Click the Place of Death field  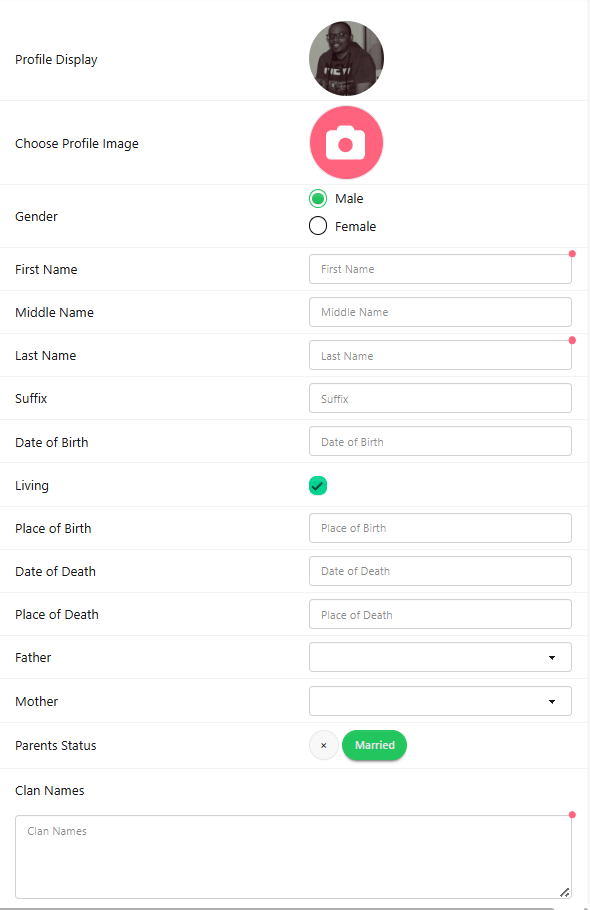(x=440, y=614)
